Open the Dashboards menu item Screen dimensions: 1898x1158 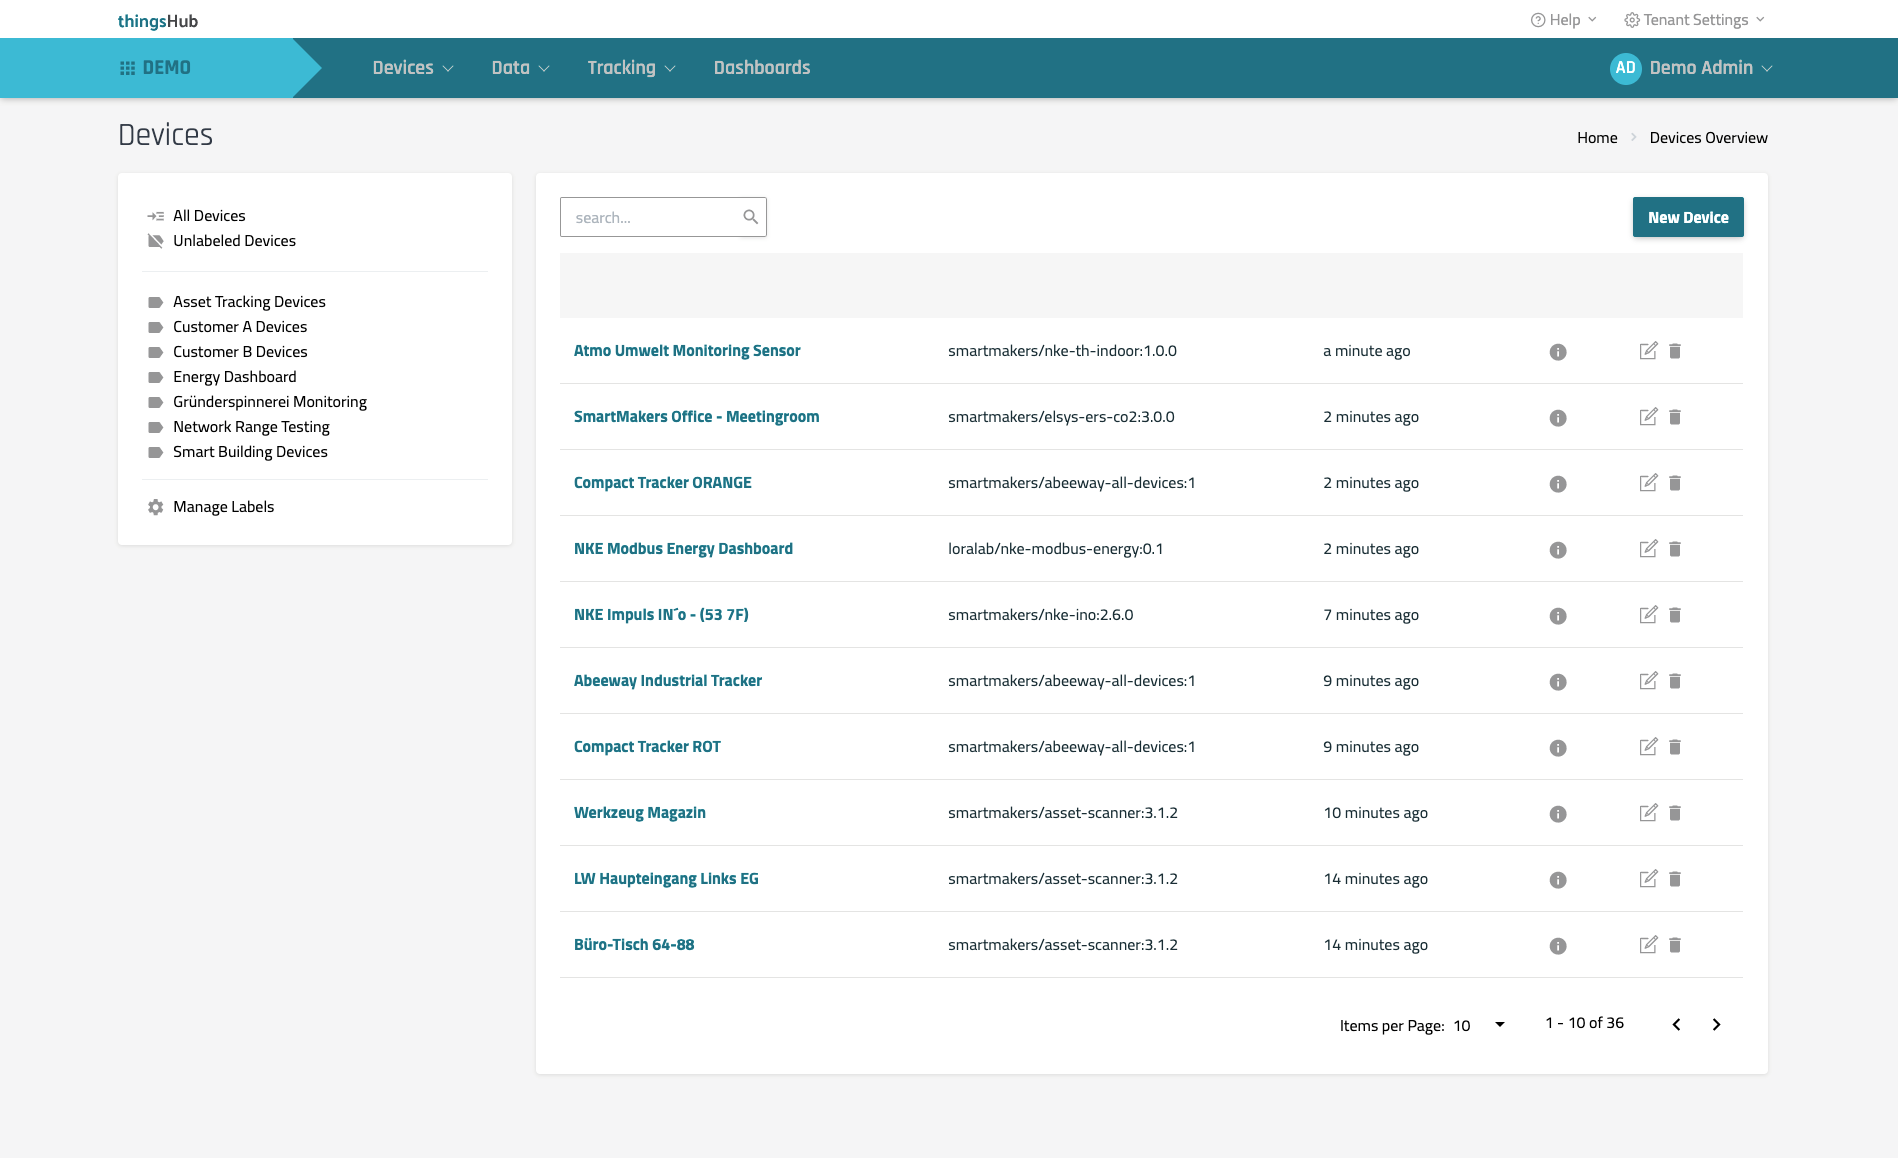click(761, 68)
